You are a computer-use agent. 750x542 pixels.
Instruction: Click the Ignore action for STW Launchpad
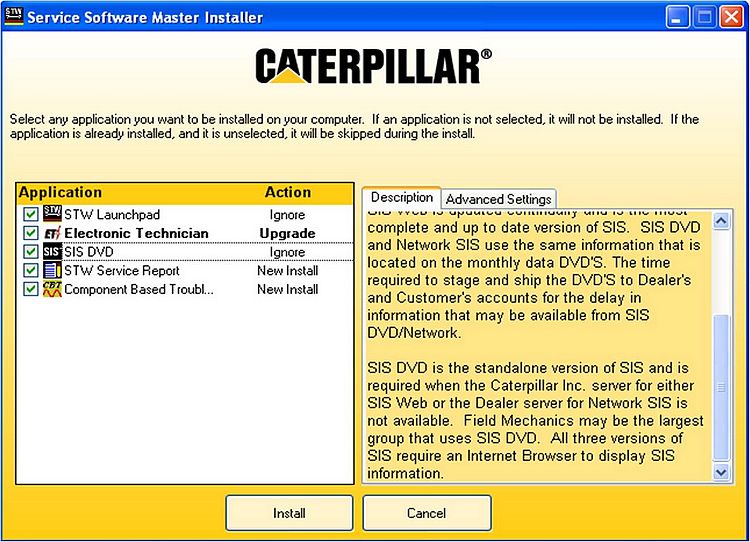(x=287, y=215)
